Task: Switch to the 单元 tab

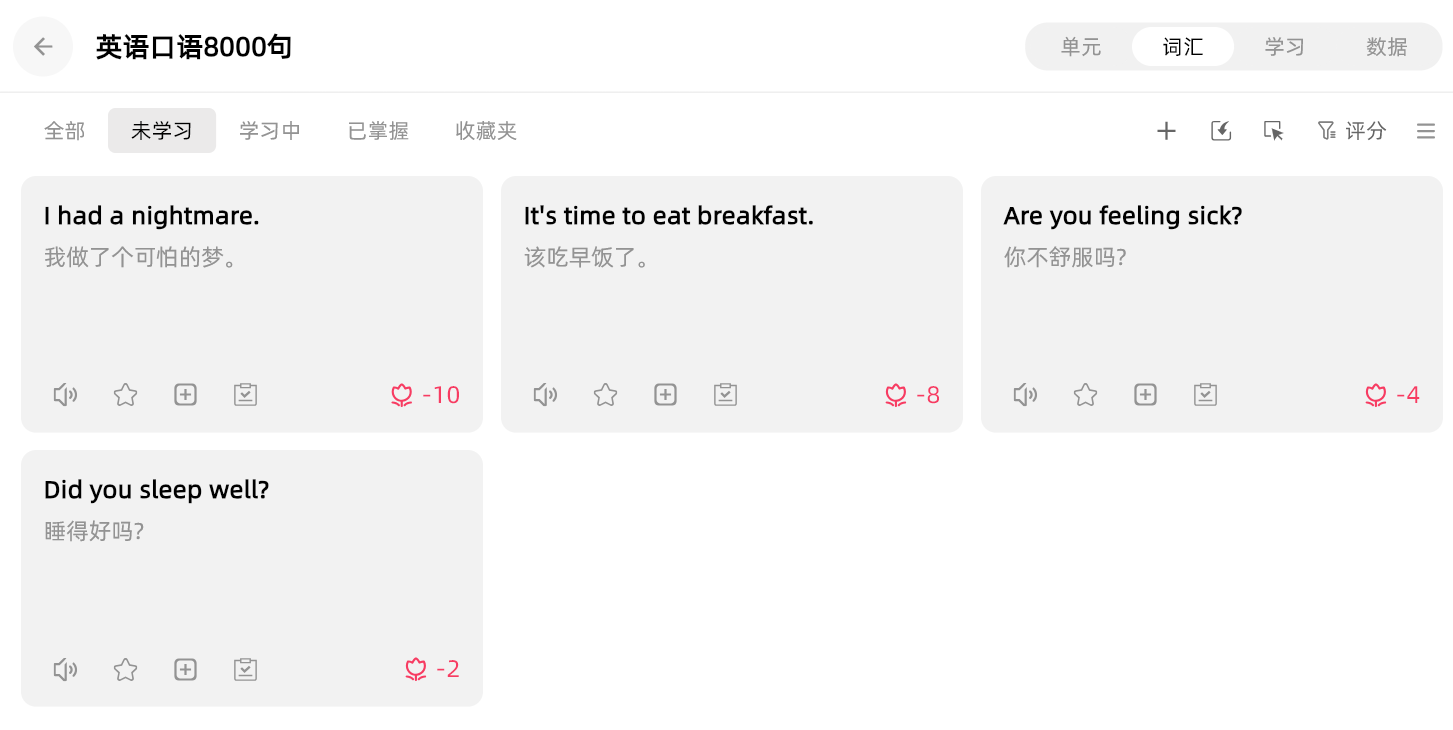Action: (x=1081, y=47)
